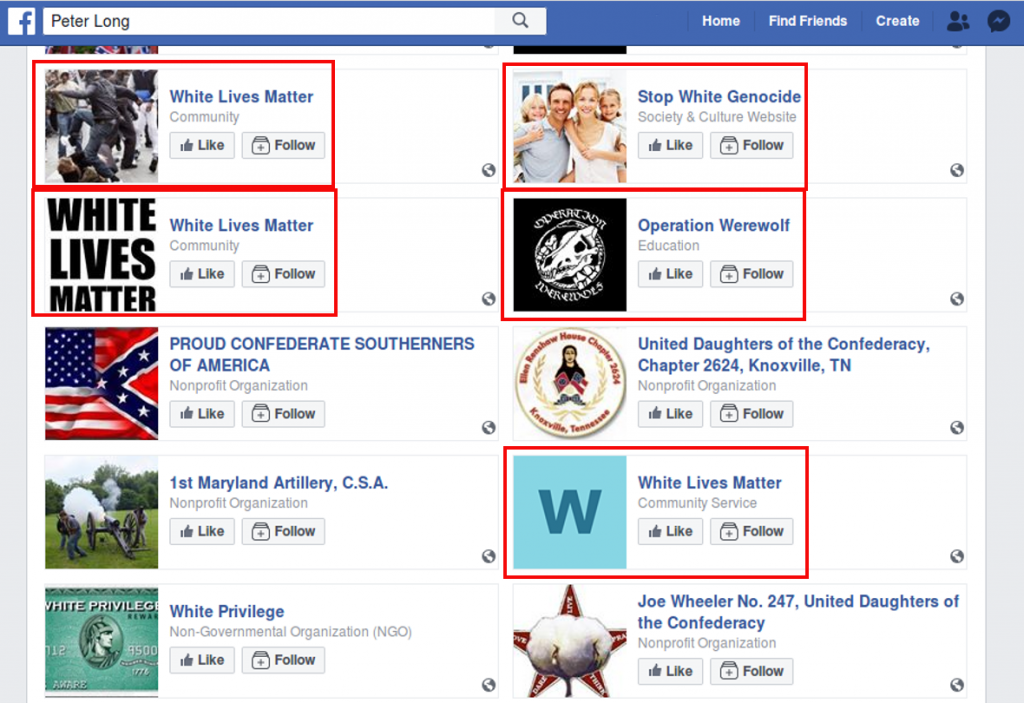
Task: Click the Facebook logo icon
Action: pyautogui.click(x=22, y=21)
